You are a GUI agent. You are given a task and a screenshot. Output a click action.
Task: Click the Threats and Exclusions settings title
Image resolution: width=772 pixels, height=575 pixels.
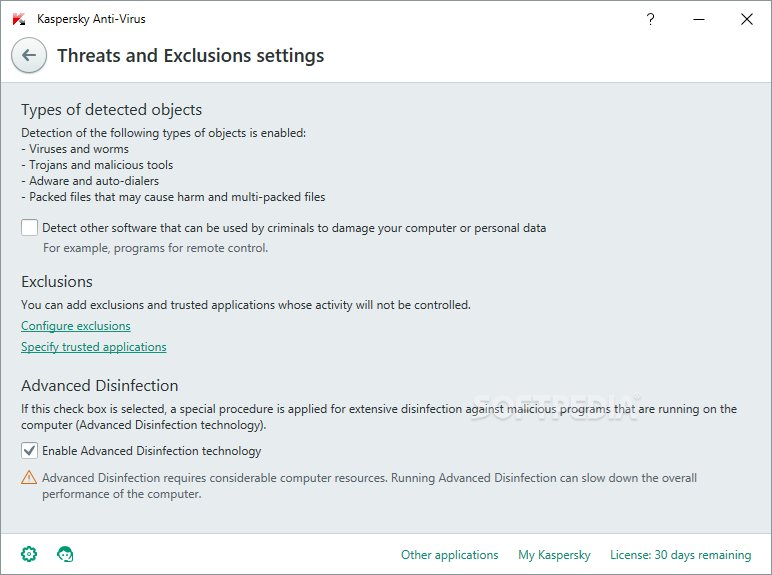(x=190, y=56)
